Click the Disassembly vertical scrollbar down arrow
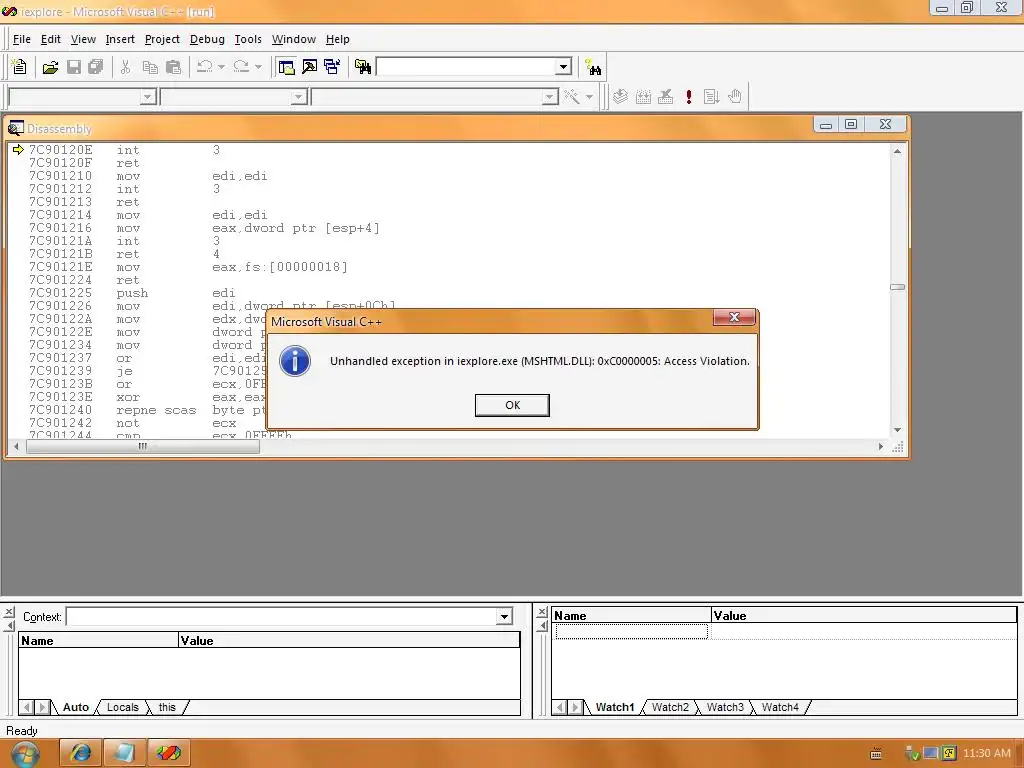The height and width of the screenshot is (768, 1024). pyautogui.click(x=897, y=430)
